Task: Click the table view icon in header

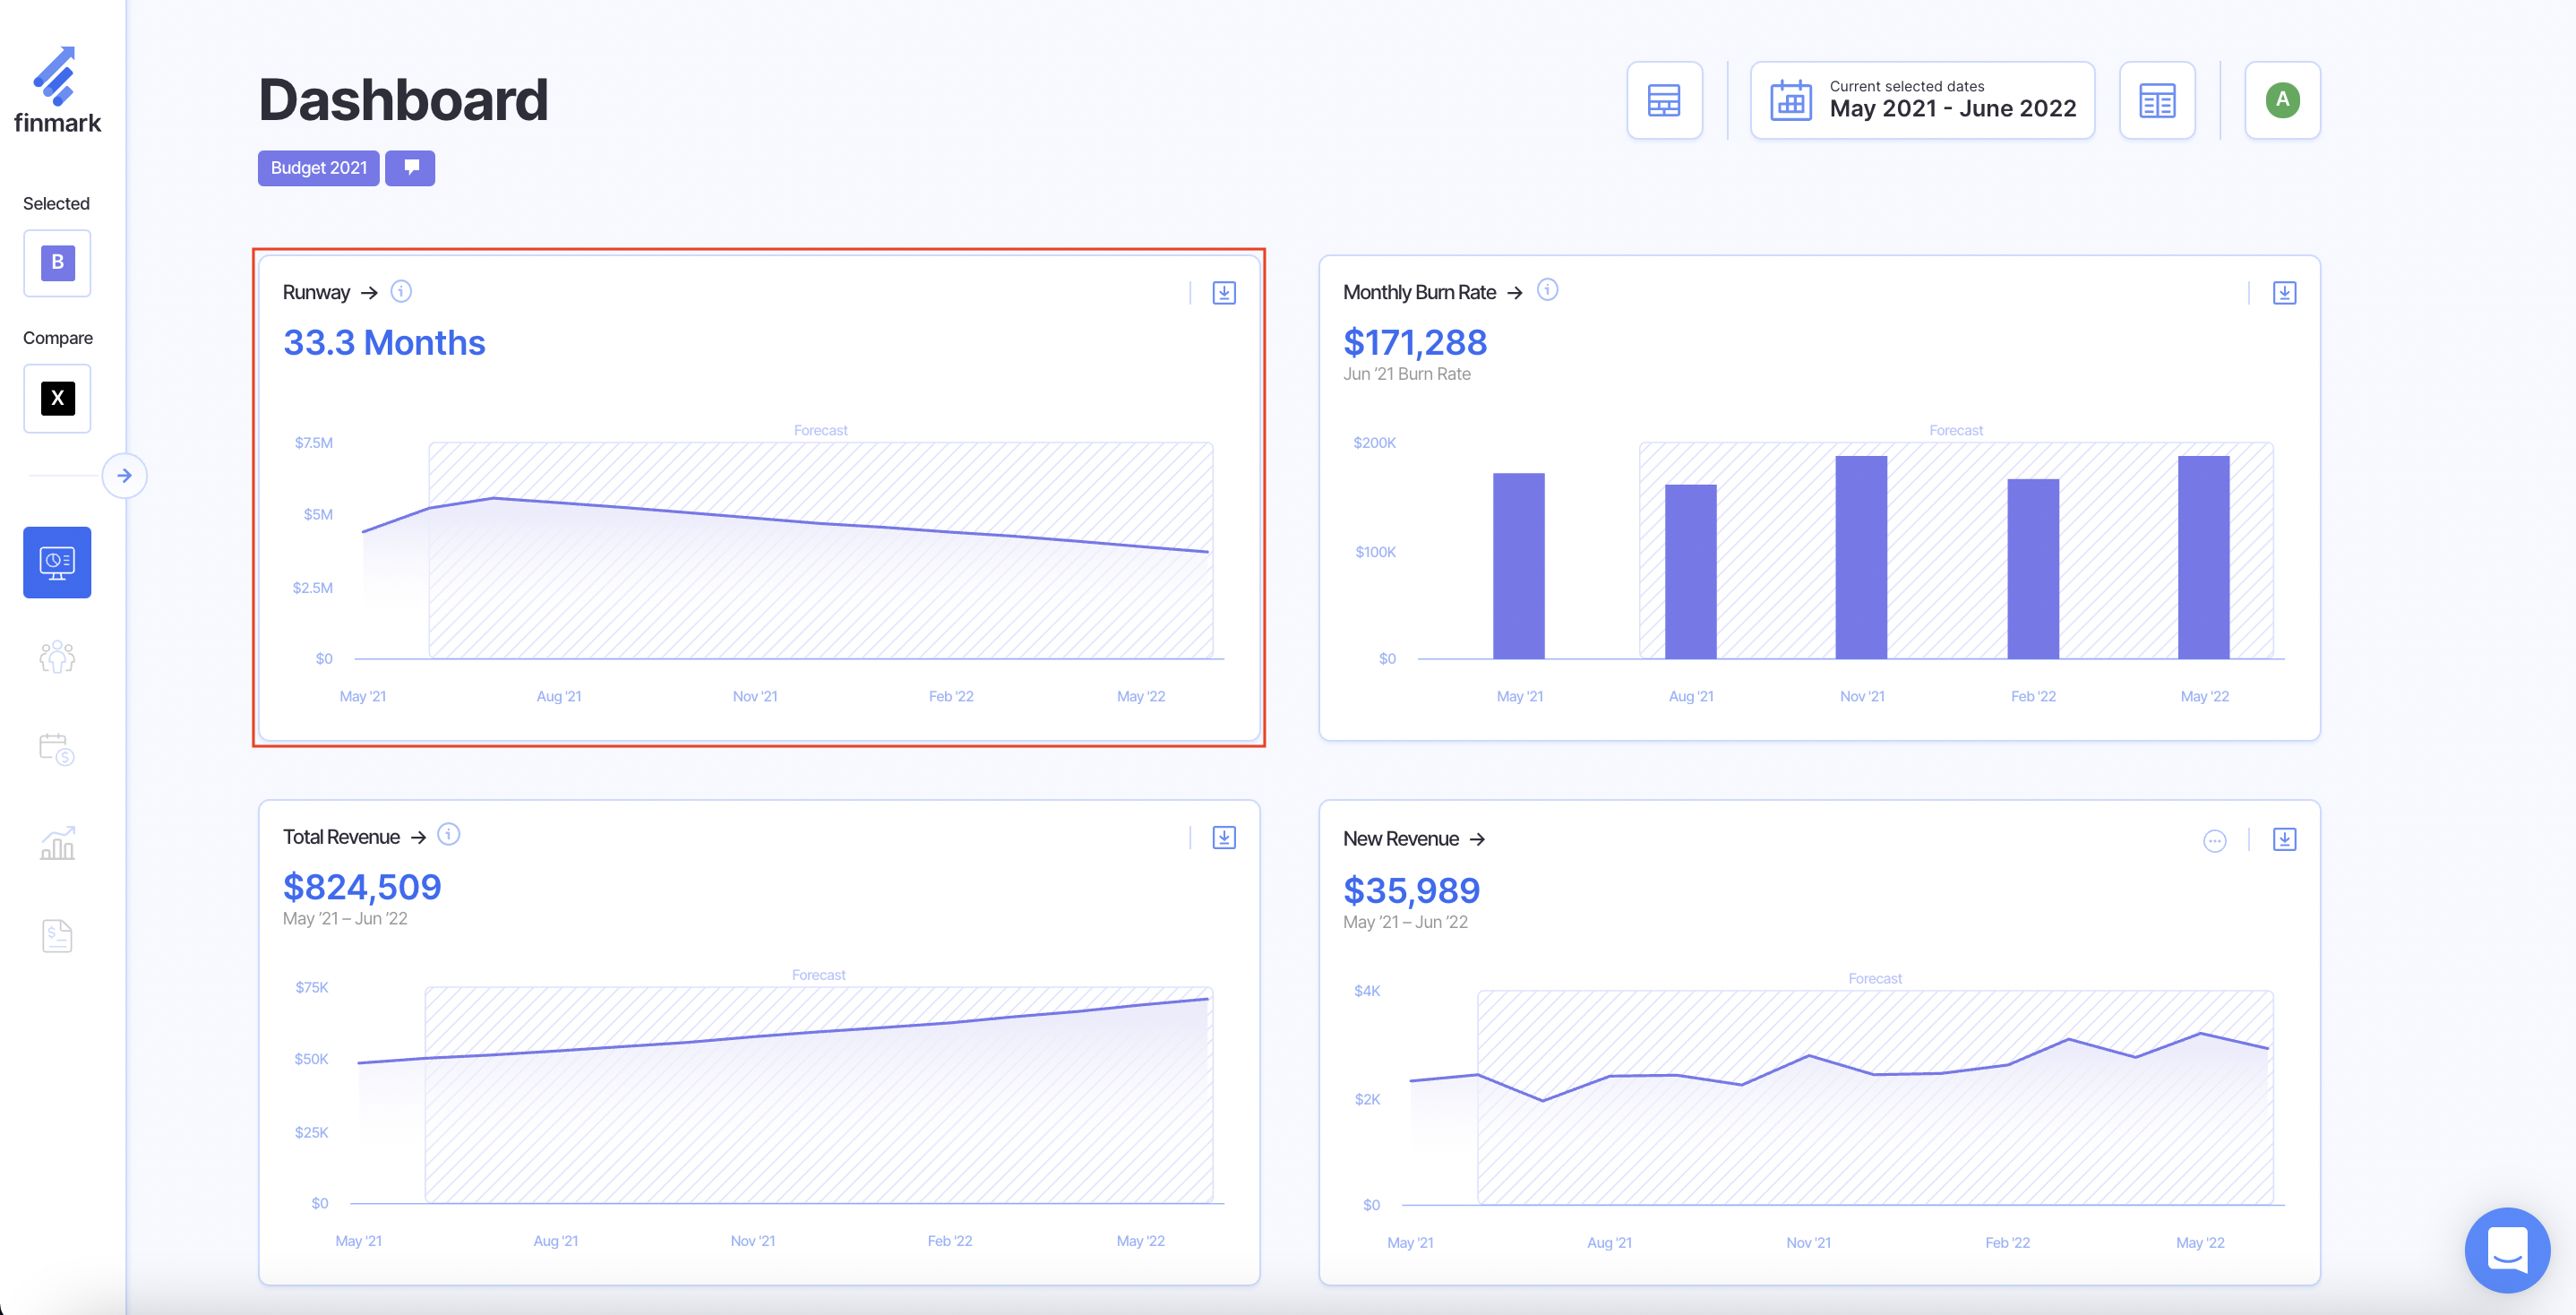Action: (1664, 101)
